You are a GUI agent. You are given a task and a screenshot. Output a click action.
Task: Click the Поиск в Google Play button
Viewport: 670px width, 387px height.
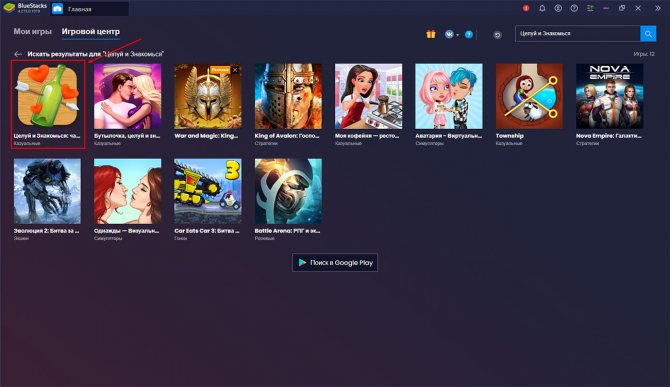coord(335,263)
